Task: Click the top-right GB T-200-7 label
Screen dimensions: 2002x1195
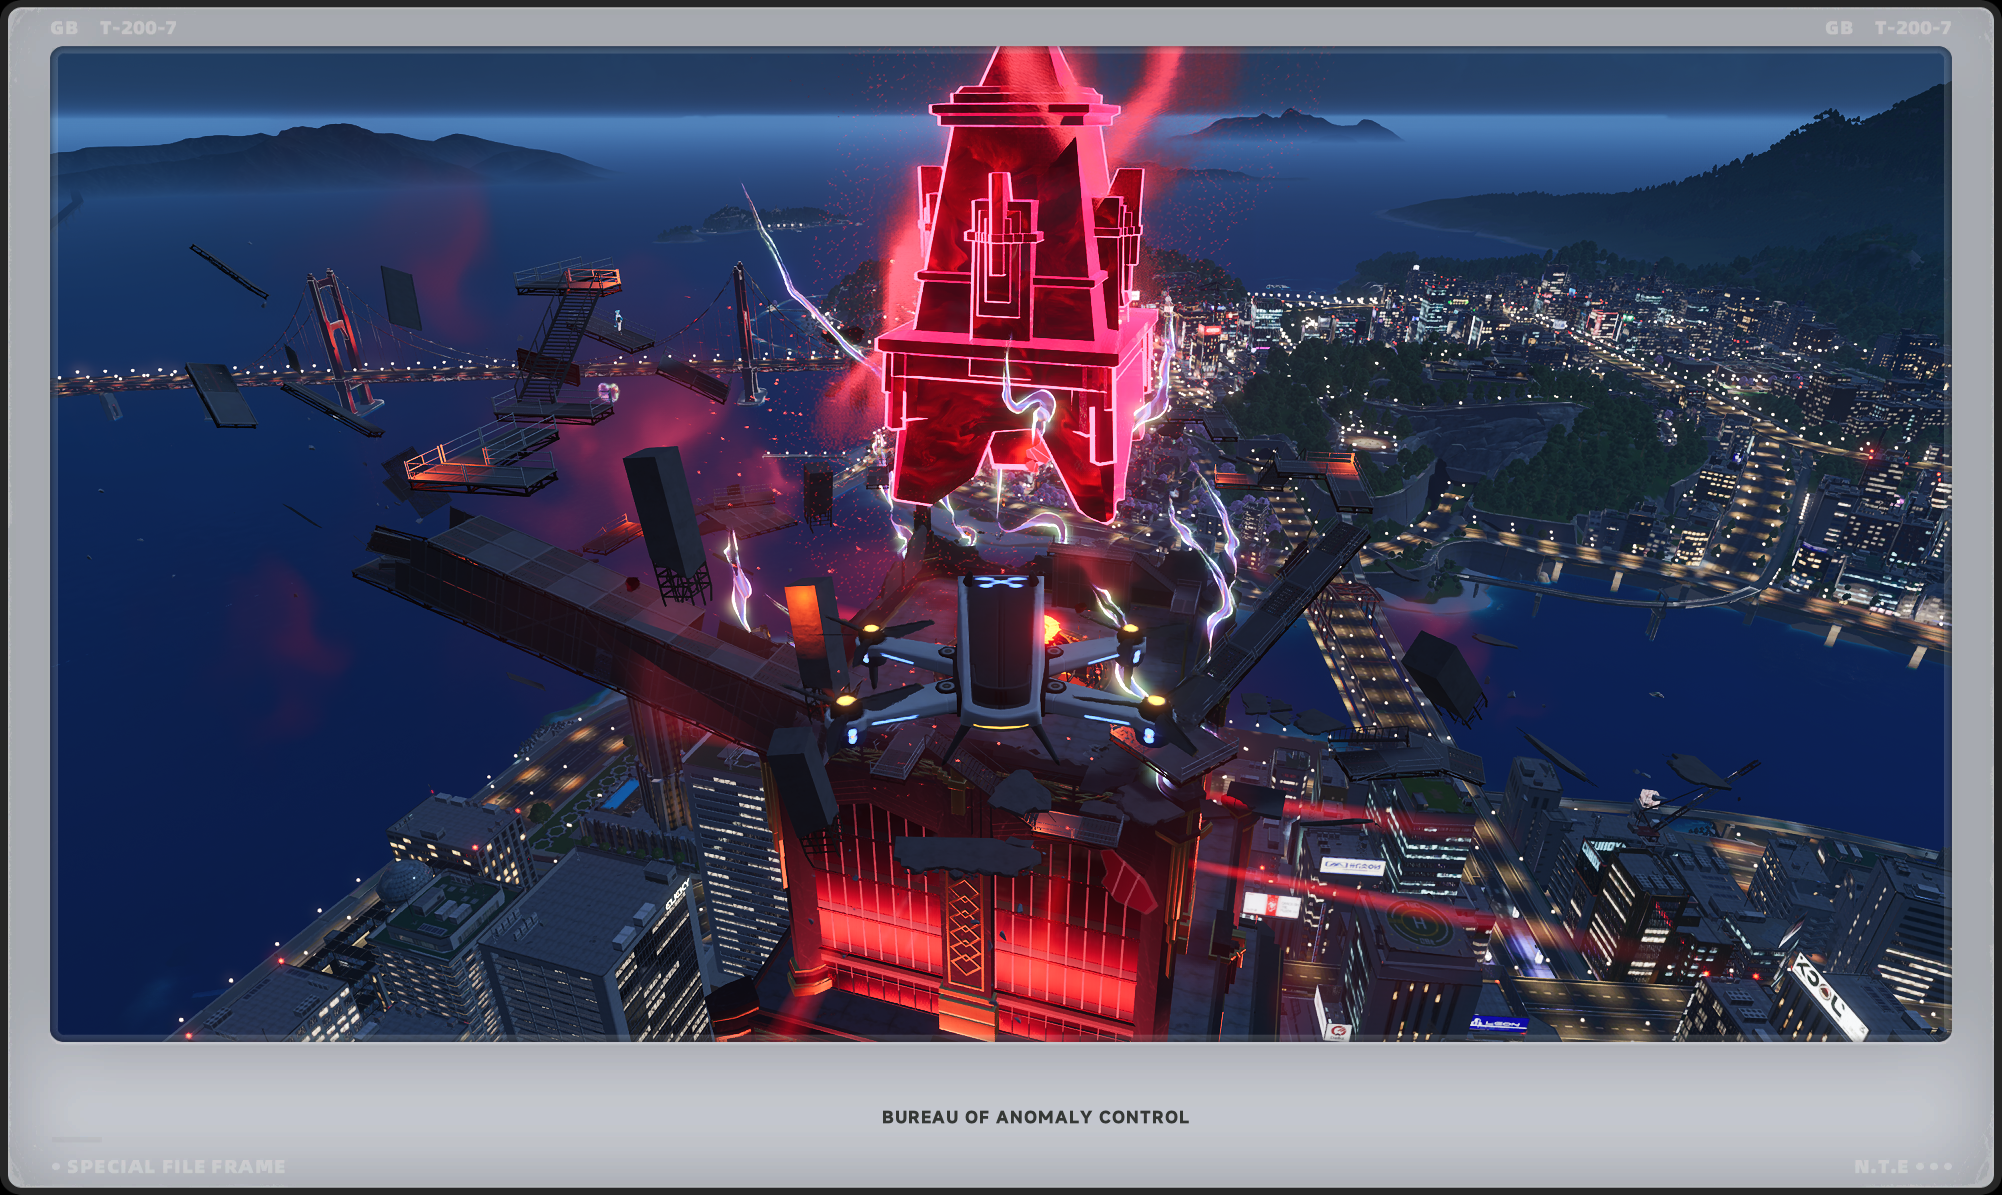Action: [x=1887, y=28]
